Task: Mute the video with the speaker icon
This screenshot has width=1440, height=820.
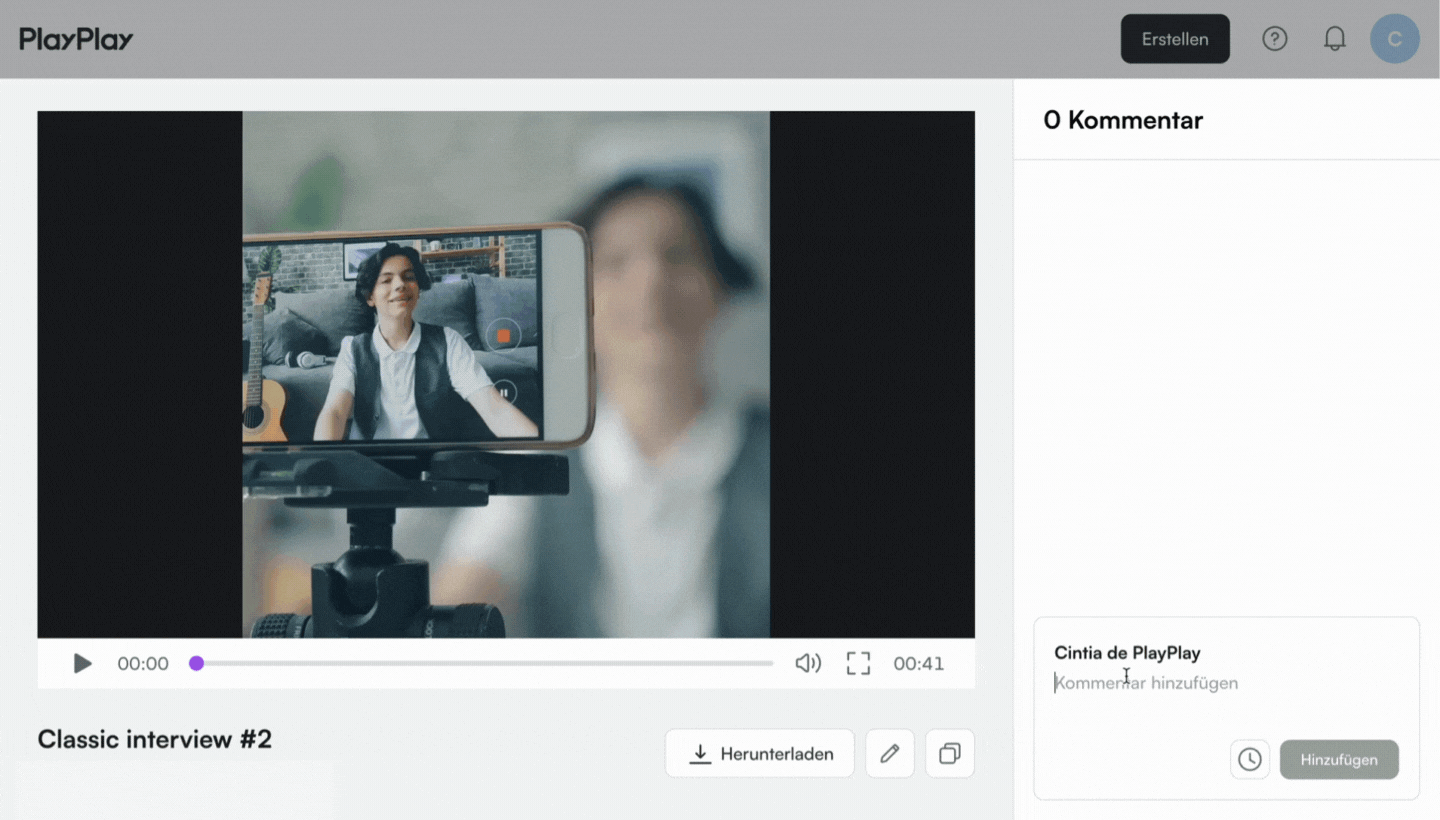Action: coord(808,663)
